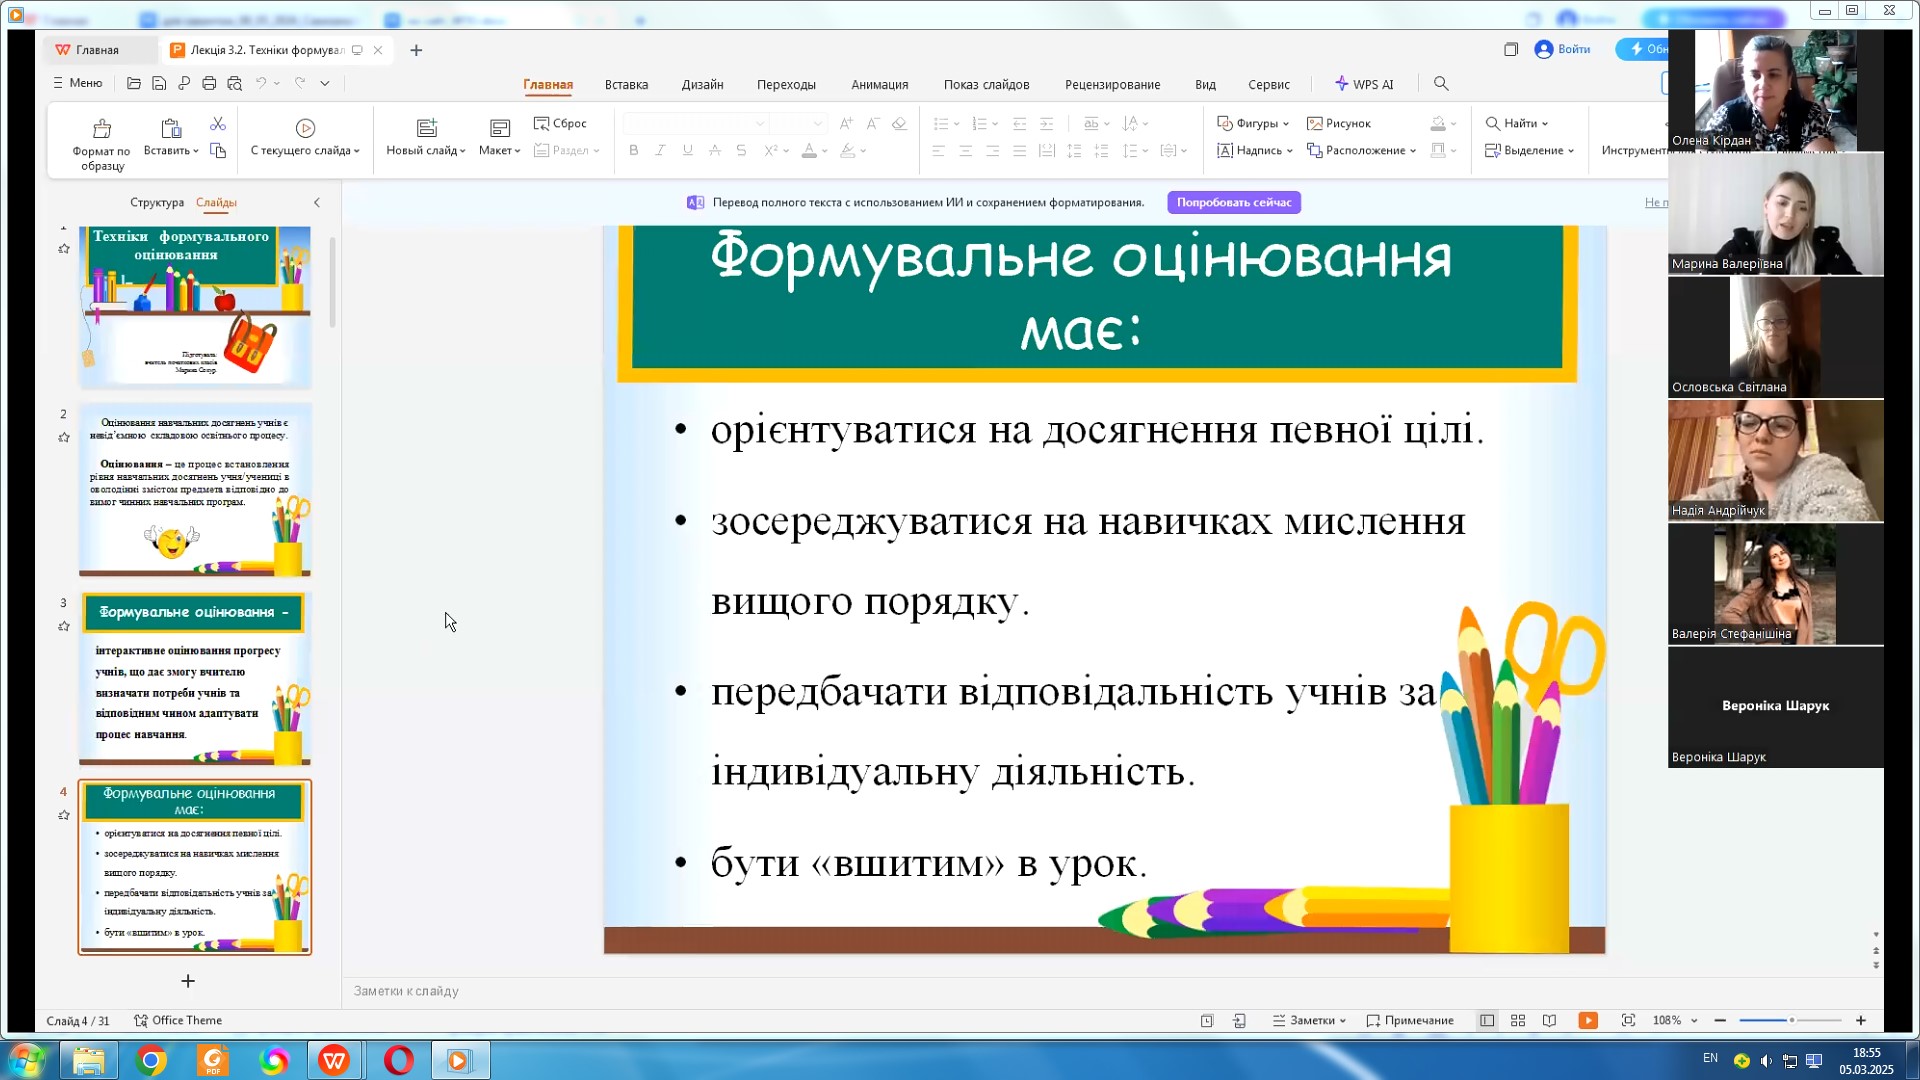Toggle bulleted list

click(940, 124)
